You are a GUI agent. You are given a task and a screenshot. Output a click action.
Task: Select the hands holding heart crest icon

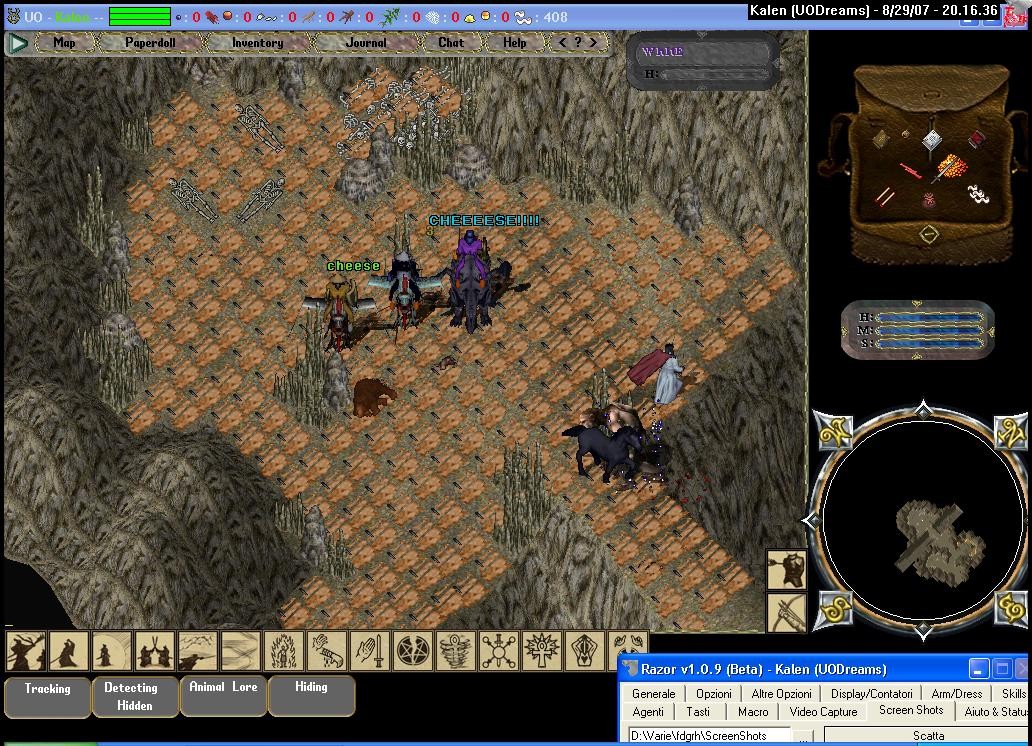click(x=584, y=651)
